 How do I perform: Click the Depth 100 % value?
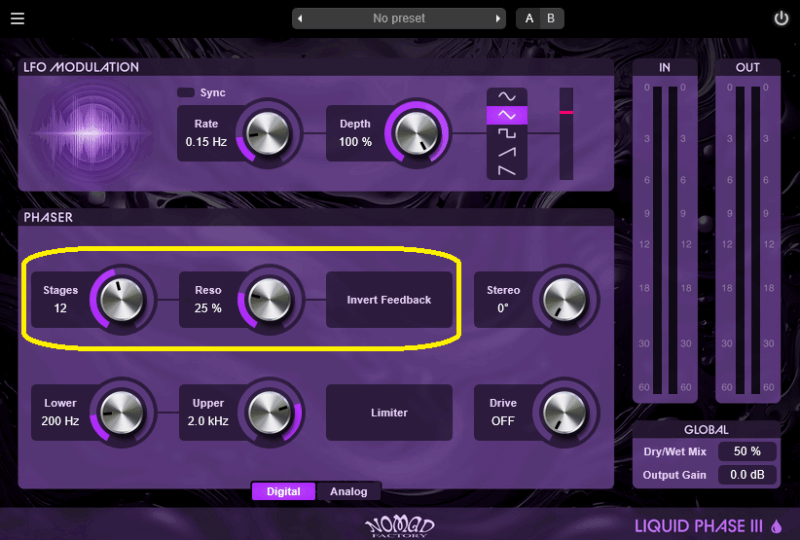coord(355,142)
